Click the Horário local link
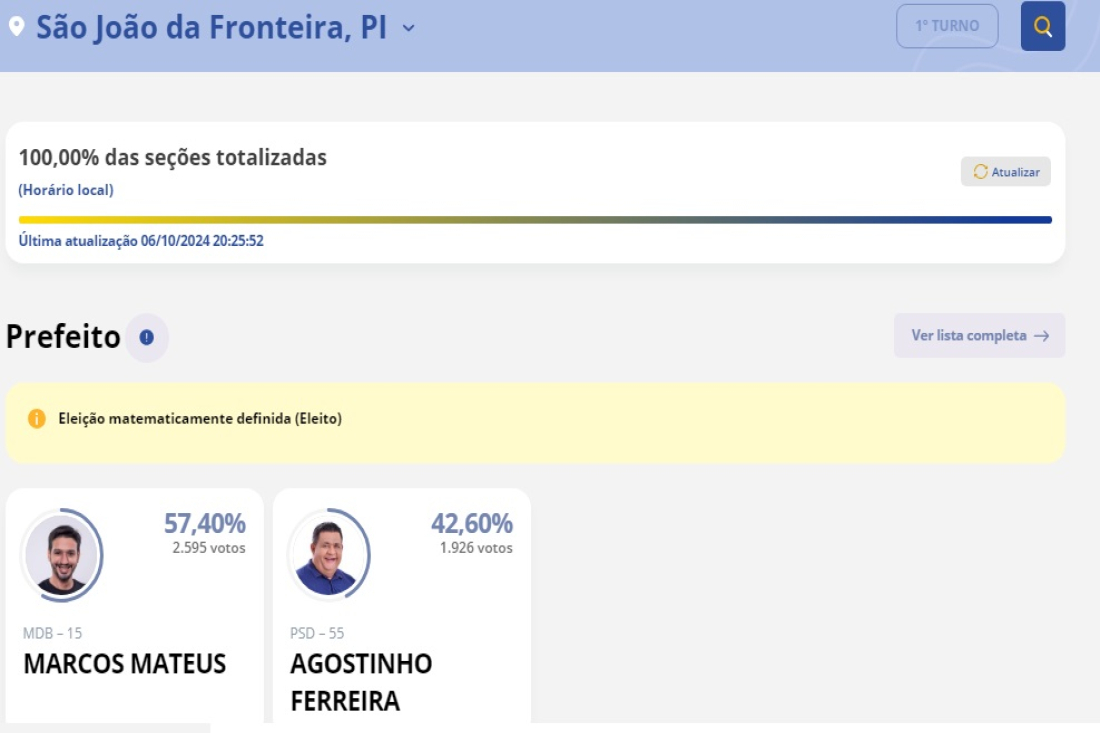This screenshot has height=733, width=1100. click(66, 190)
